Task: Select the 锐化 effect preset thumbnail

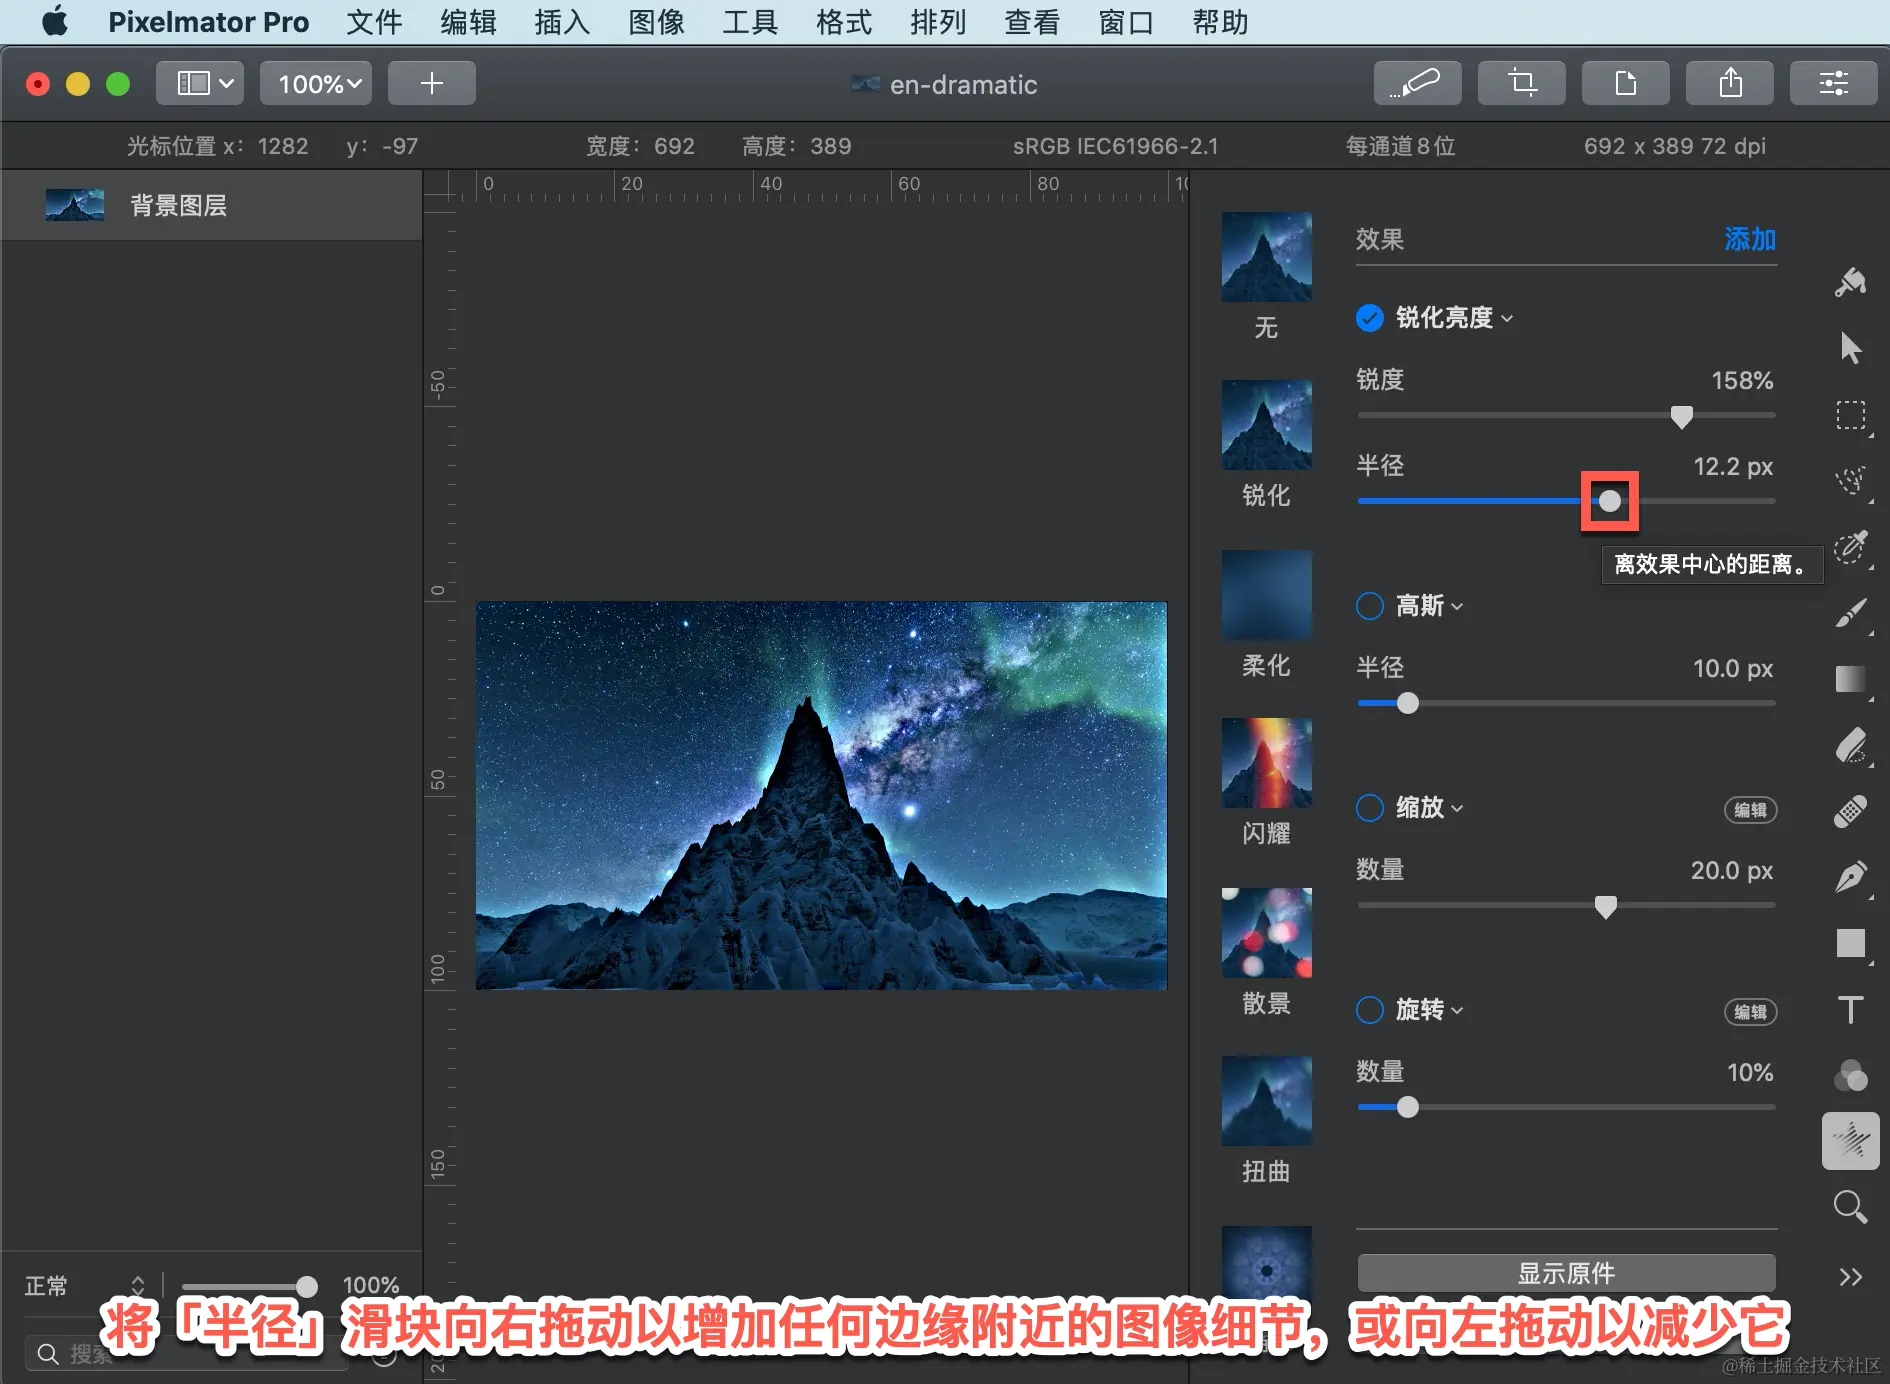Action: pos(1266,425)
